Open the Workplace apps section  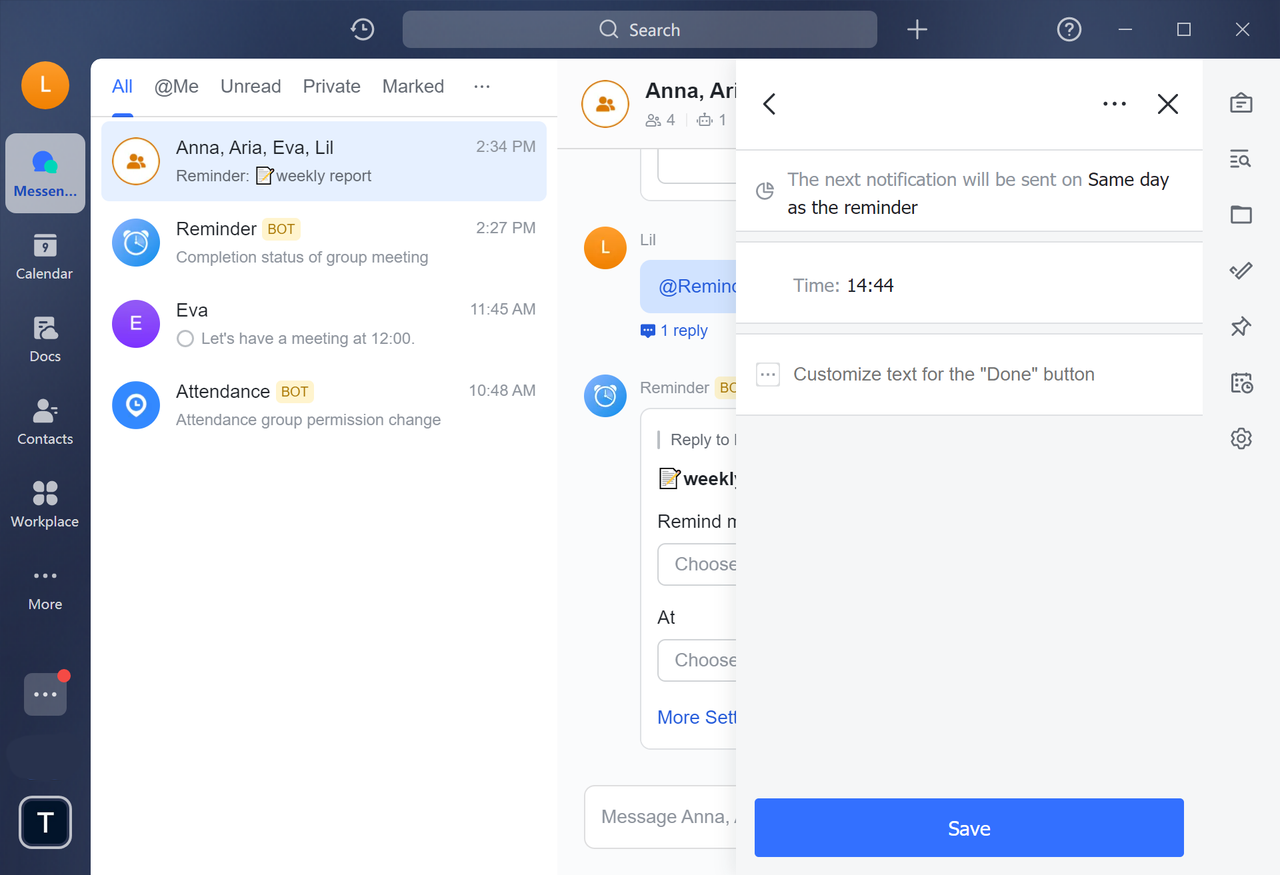[44, 504]
